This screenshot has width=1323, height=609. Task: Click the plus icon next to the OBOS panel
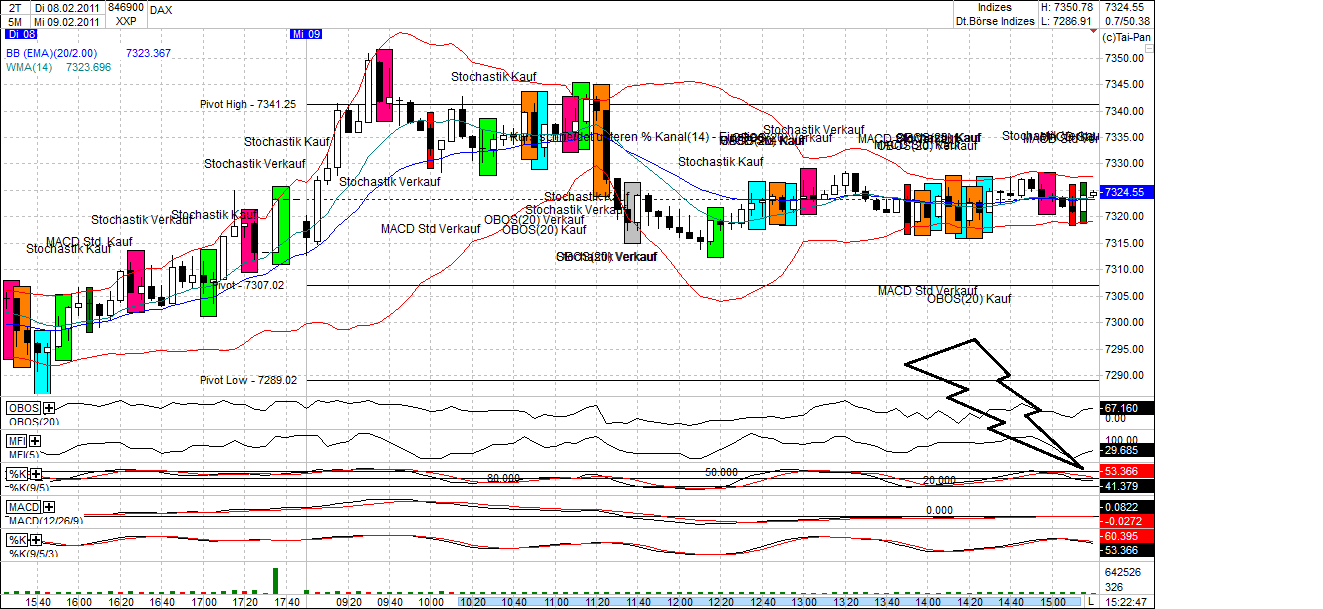tap(48, 408)
